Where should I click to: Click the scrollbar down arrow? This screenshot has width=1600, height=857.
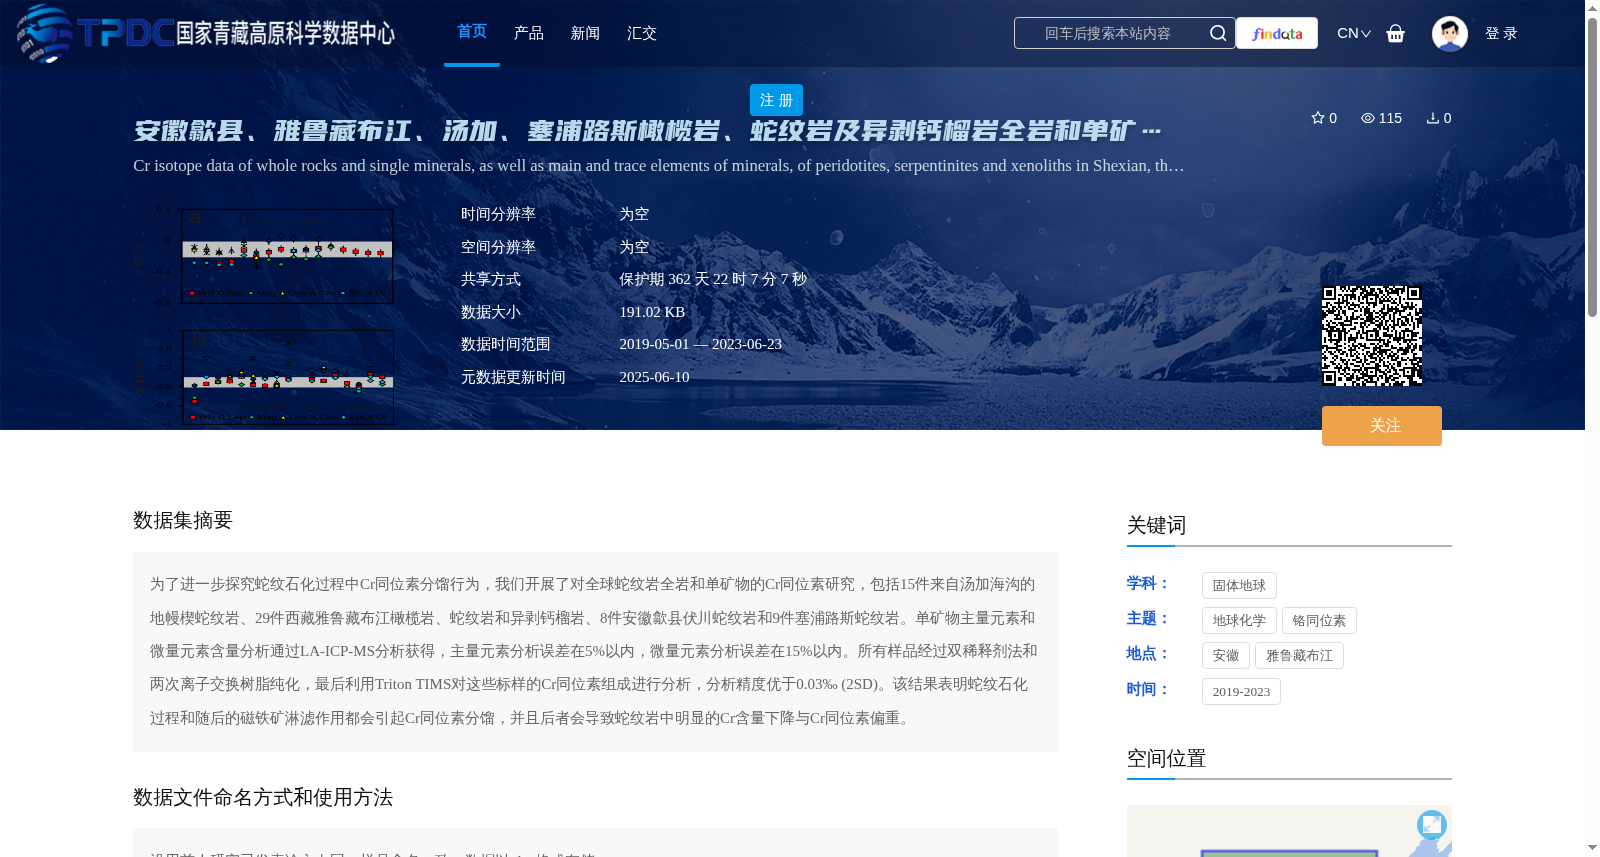tap(1592, 848)
